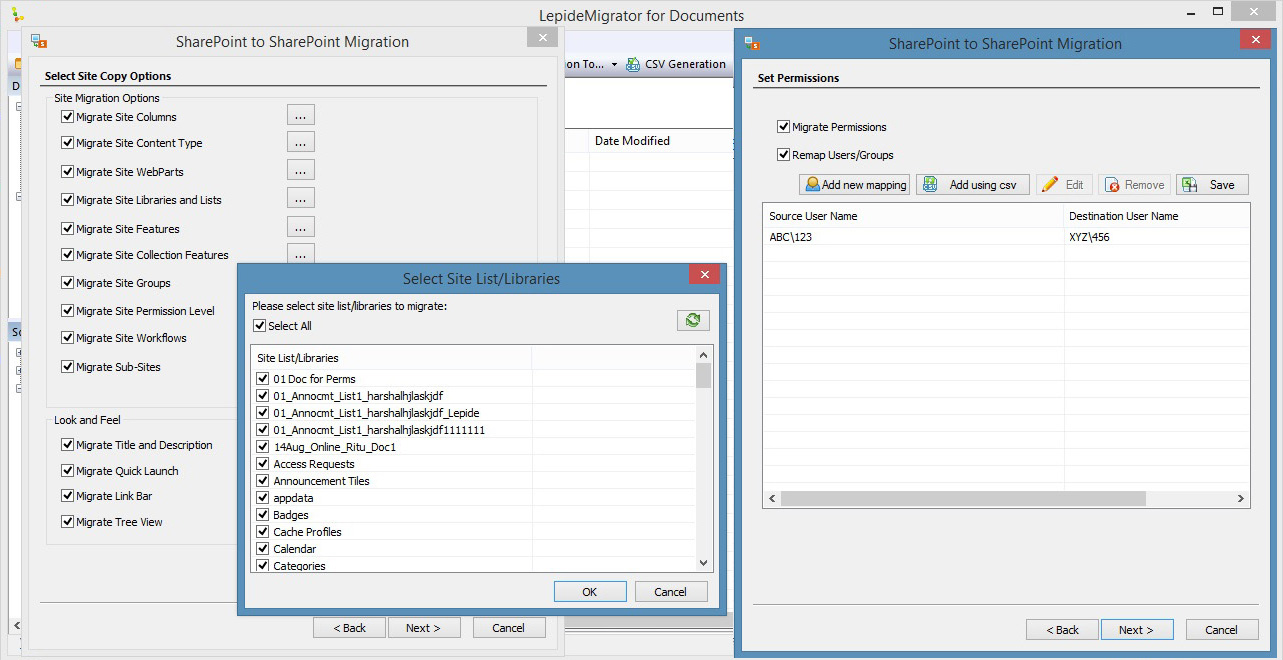Minimize the LepideMigrator for Documents window
The width and height of the screenshot is (1283, 660).
(1190, 13)
